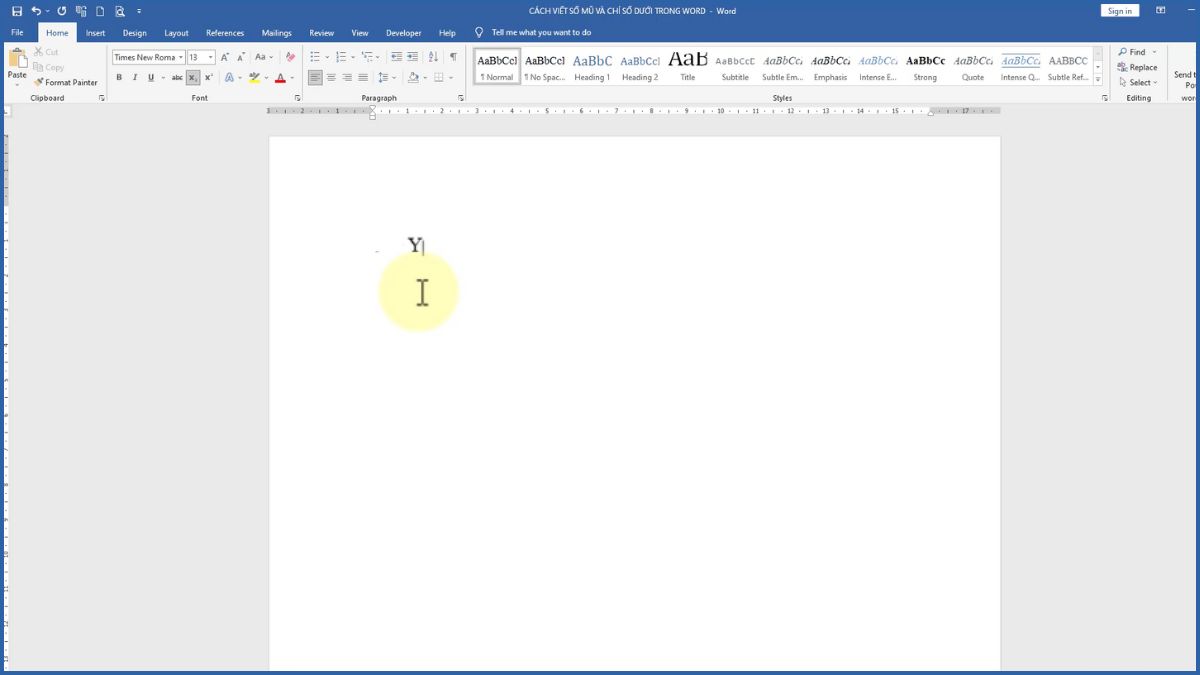This screenshot has width=1200, height=675.
Task: Click the Shading paint bucket icon
Action: (414, 77)
